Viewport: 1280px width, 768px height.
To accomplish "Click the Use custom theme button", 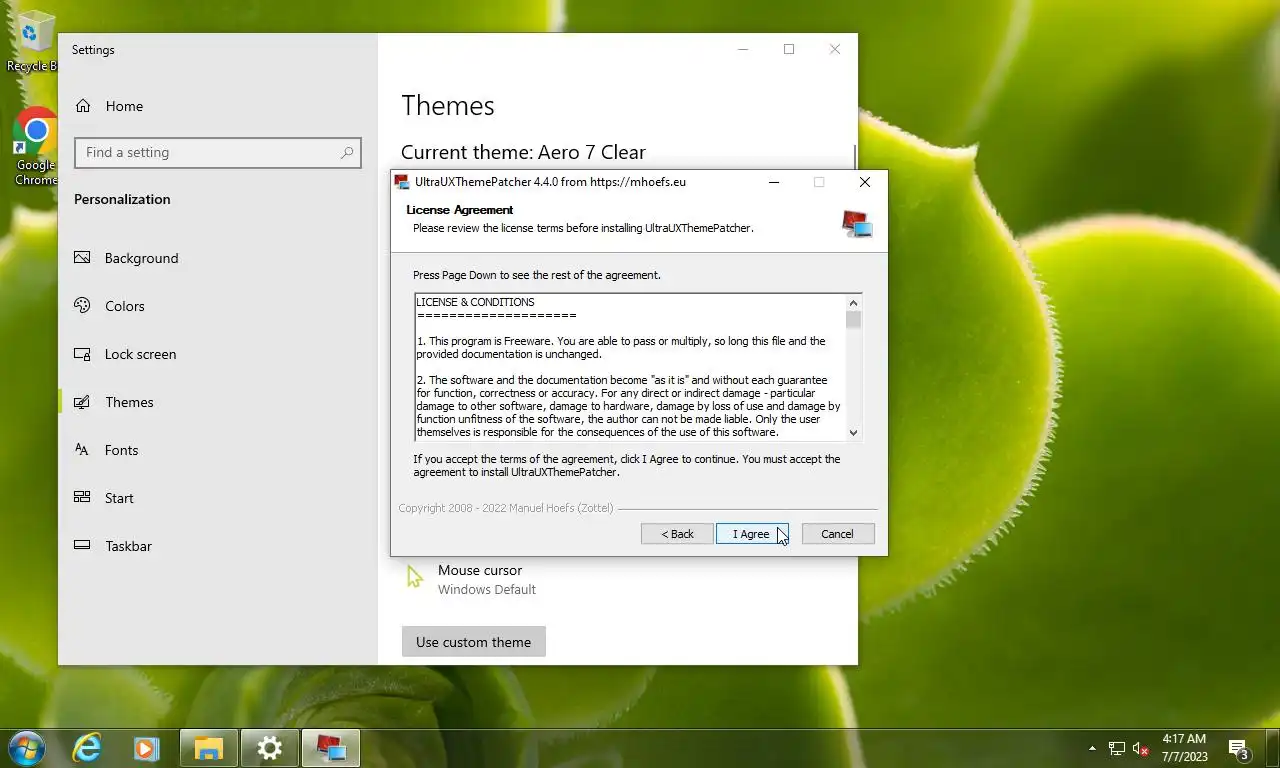I will (474, 642).
